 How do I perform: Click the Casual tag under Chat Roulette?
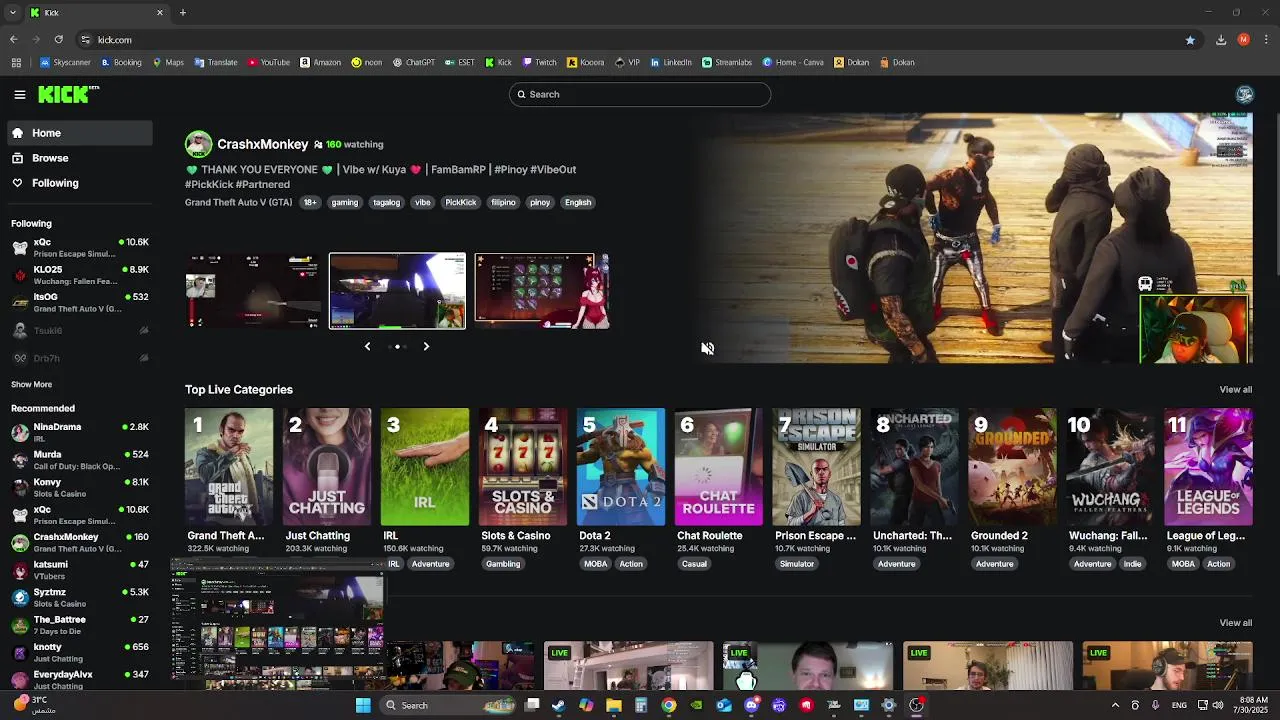click(694, 564)
